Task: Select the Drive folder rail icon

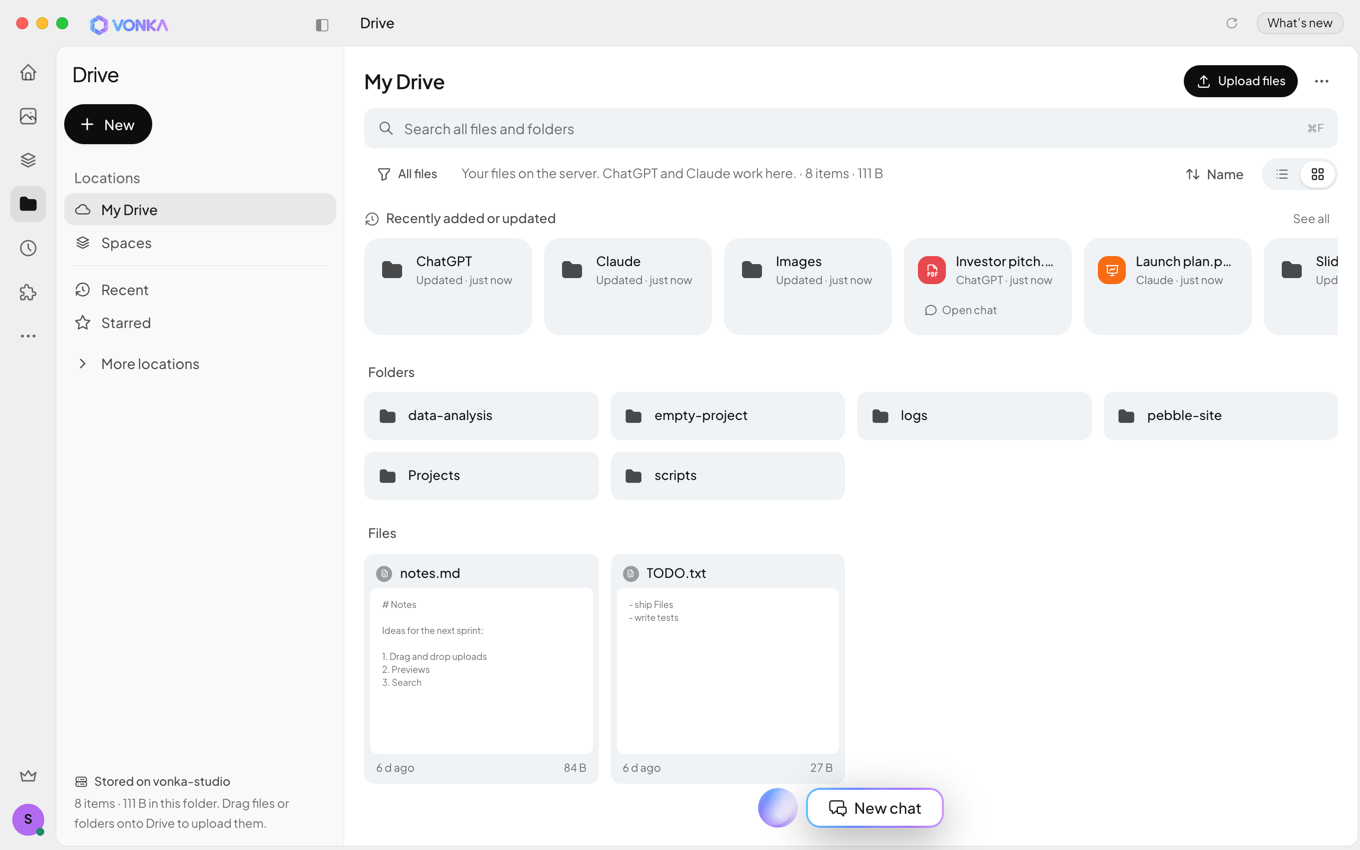Action: [x=28, y=204]
